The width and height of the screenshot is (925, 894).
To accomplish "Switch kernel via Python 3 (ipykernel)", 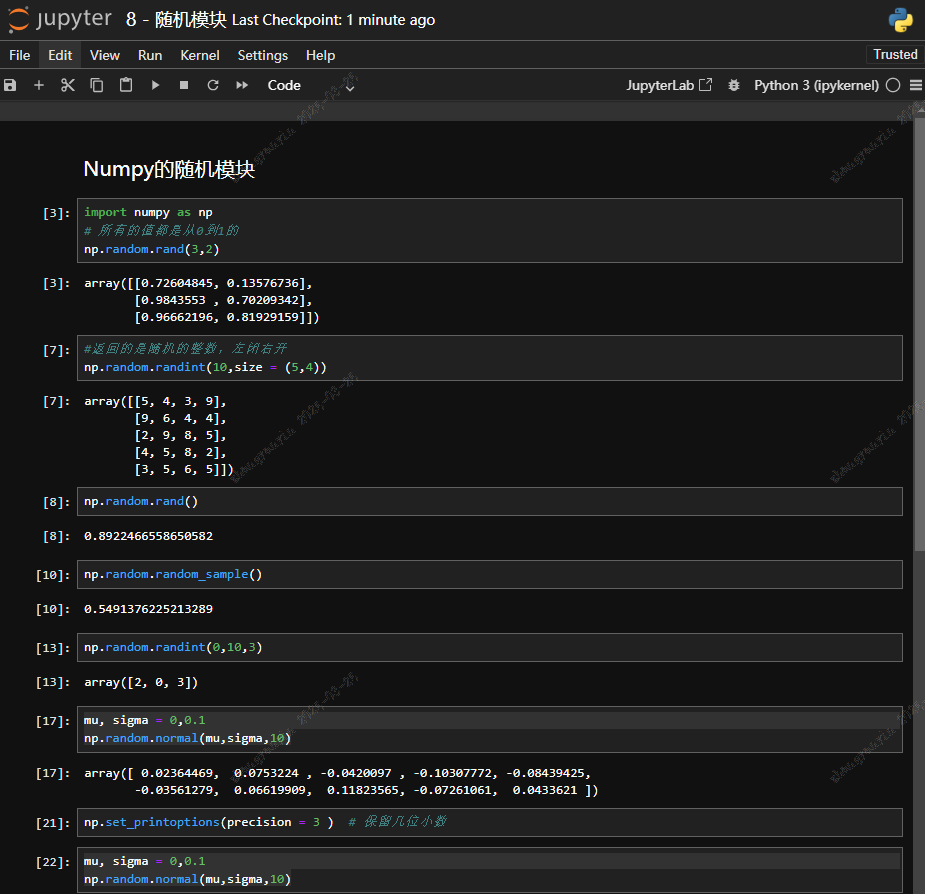I will (816, 86).
